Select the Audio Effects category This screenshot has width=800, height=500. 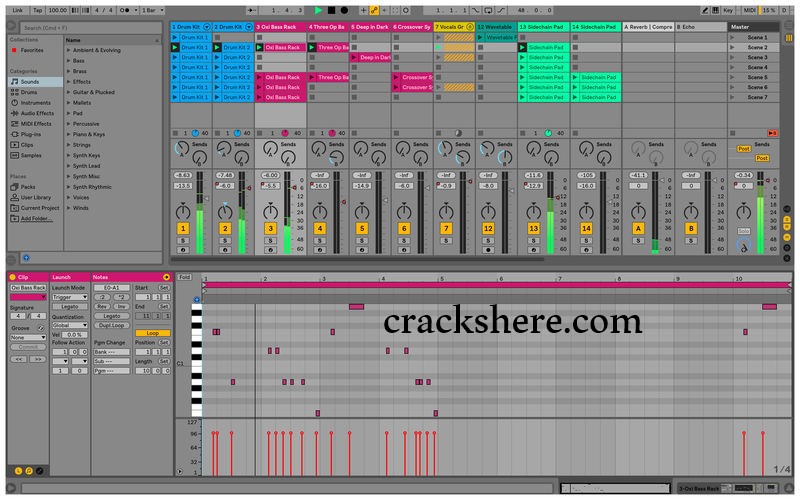click(37, 113)
